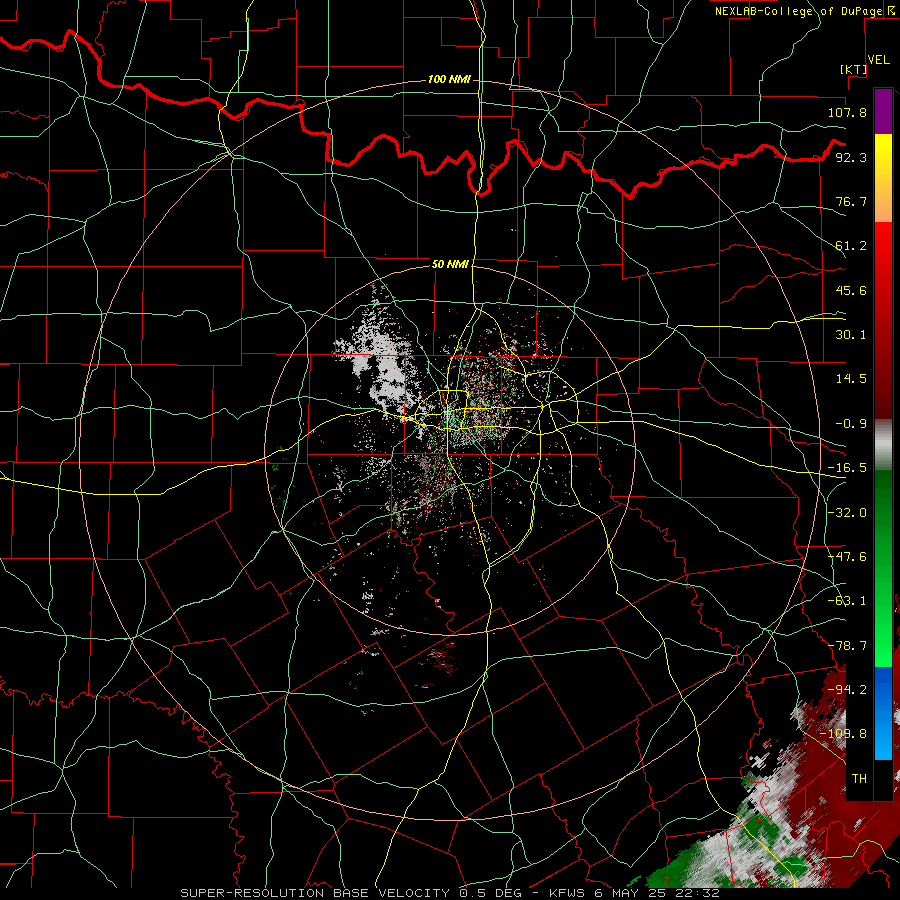Click the TH label on color bar
The width and height of the screenshot is (900, 900).
tap(859, 779)
